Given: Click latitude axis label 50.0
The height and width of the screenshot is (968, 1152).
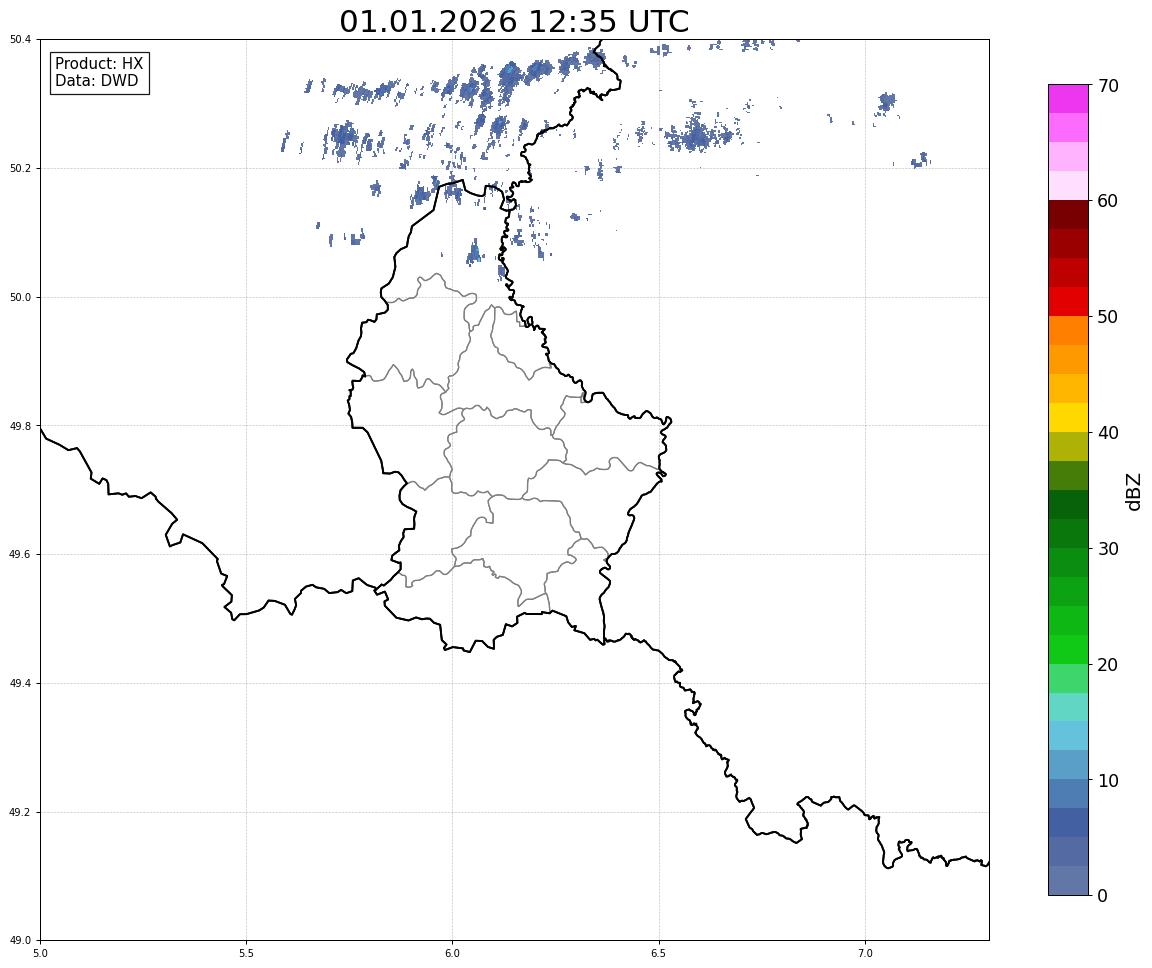Looking at the screenshot, I should [20, 297].
